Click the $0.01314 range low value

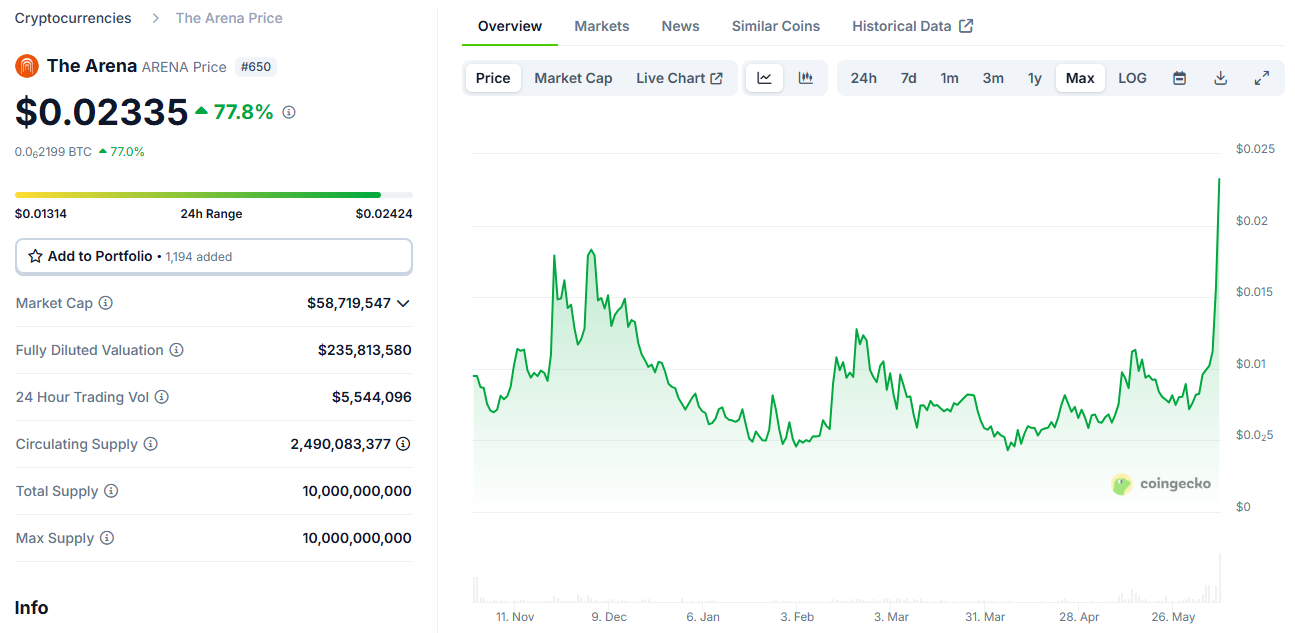41,214
